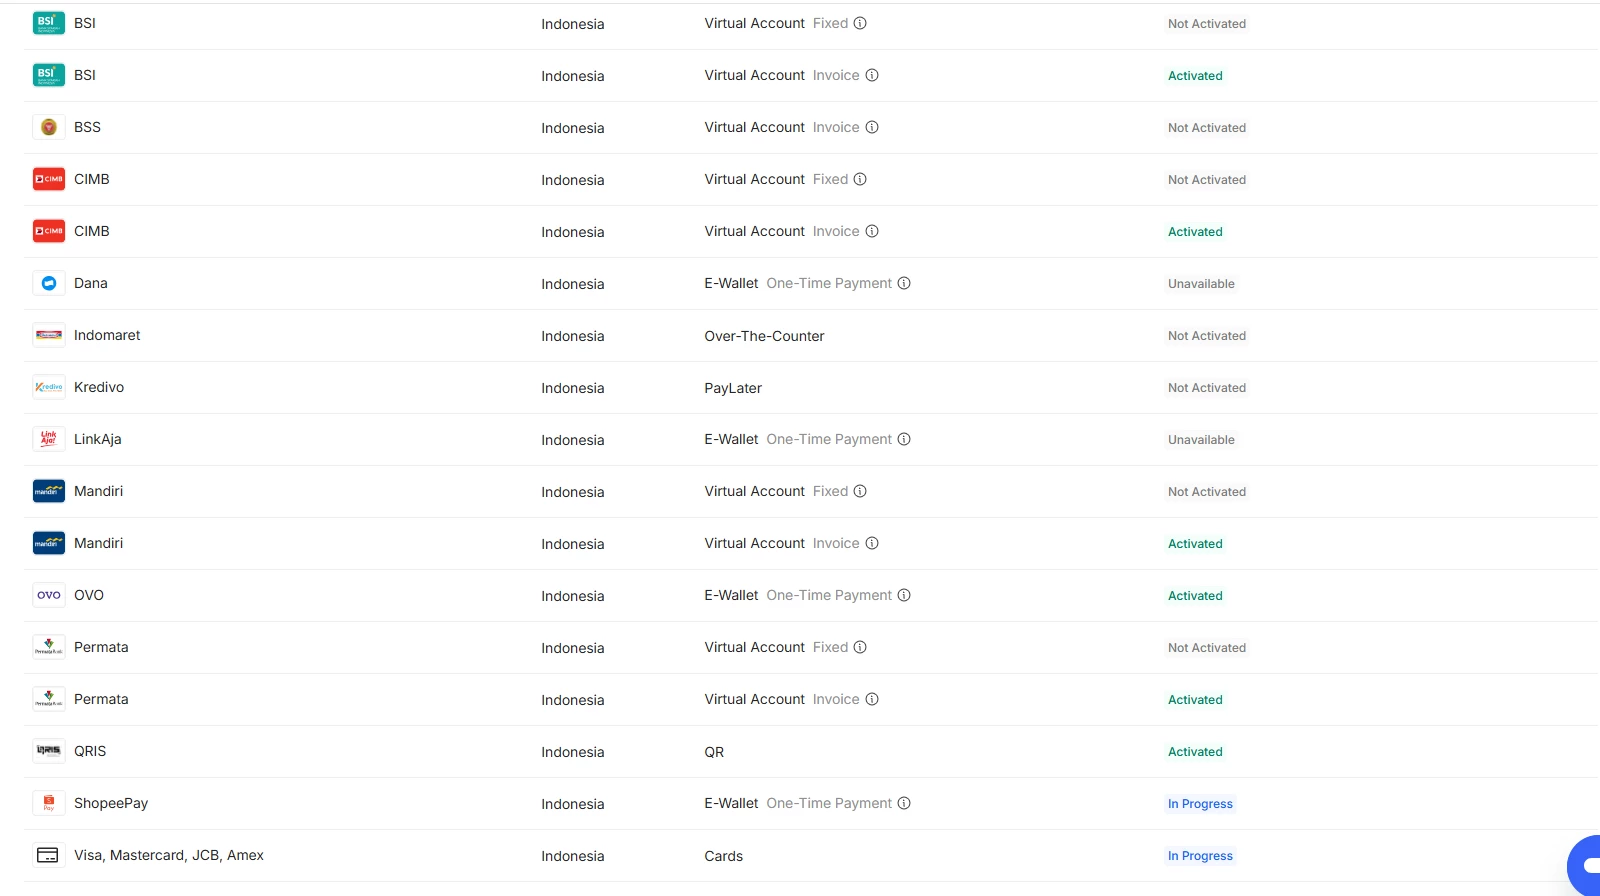The height and width of the screenshot is (896, 1600).
Task: Click the credit card icon for Visa, Mastercard
Action: [x=48, y=855]
